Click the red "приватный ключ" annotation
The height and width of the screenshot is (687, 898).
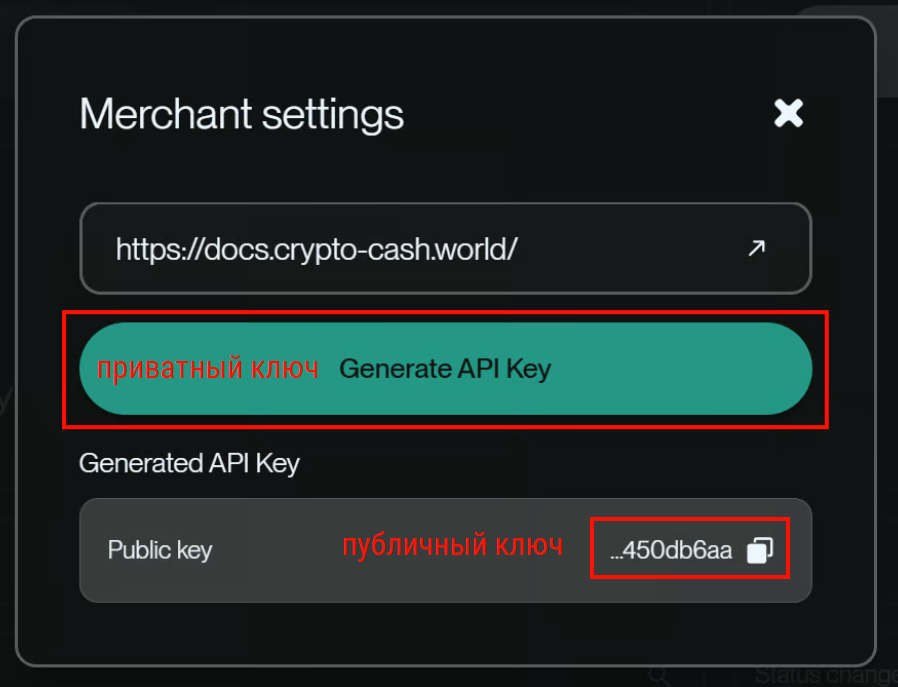207,369
